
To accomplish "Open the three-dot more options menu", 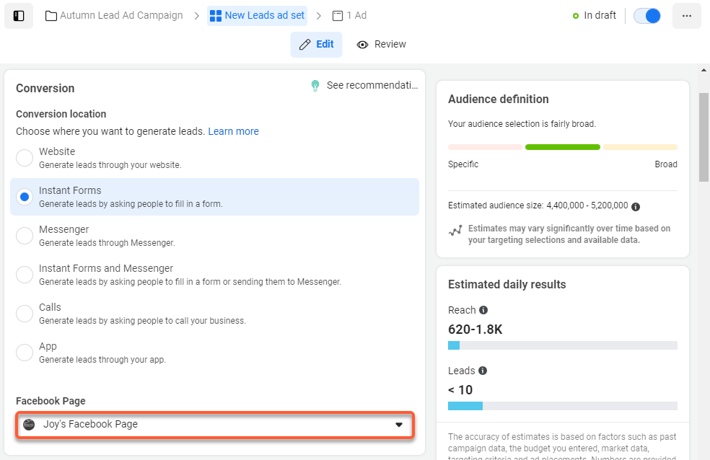I will pos(686,16).
